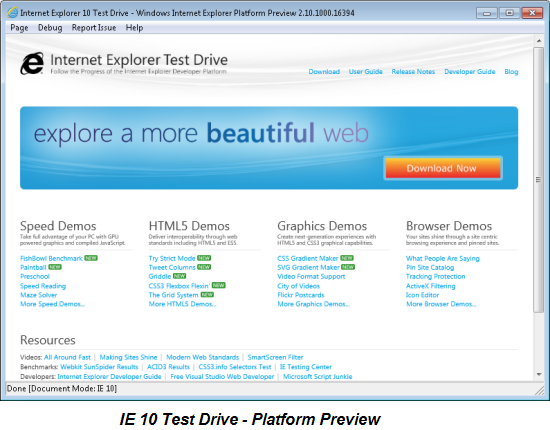
Task: Click the Download link in header
Action: (x=324, y=72)
